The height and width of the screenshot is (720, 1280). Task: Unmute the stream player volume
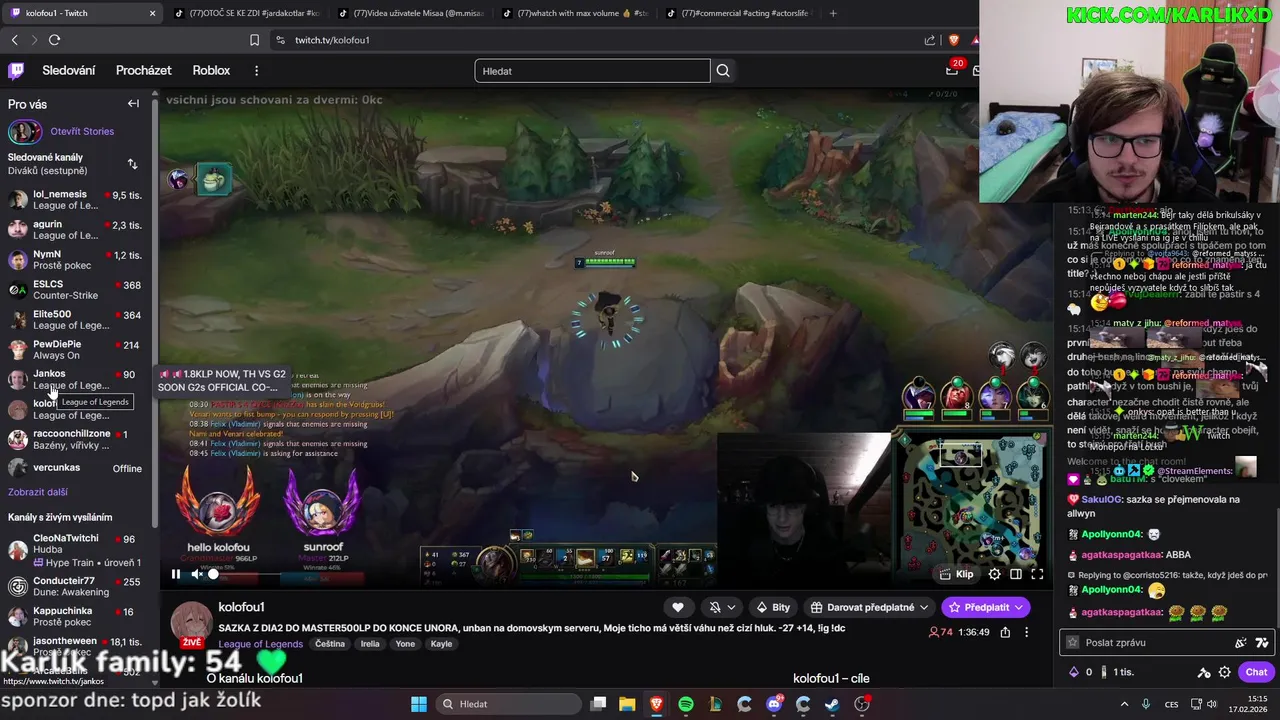(x=197, y=574)
